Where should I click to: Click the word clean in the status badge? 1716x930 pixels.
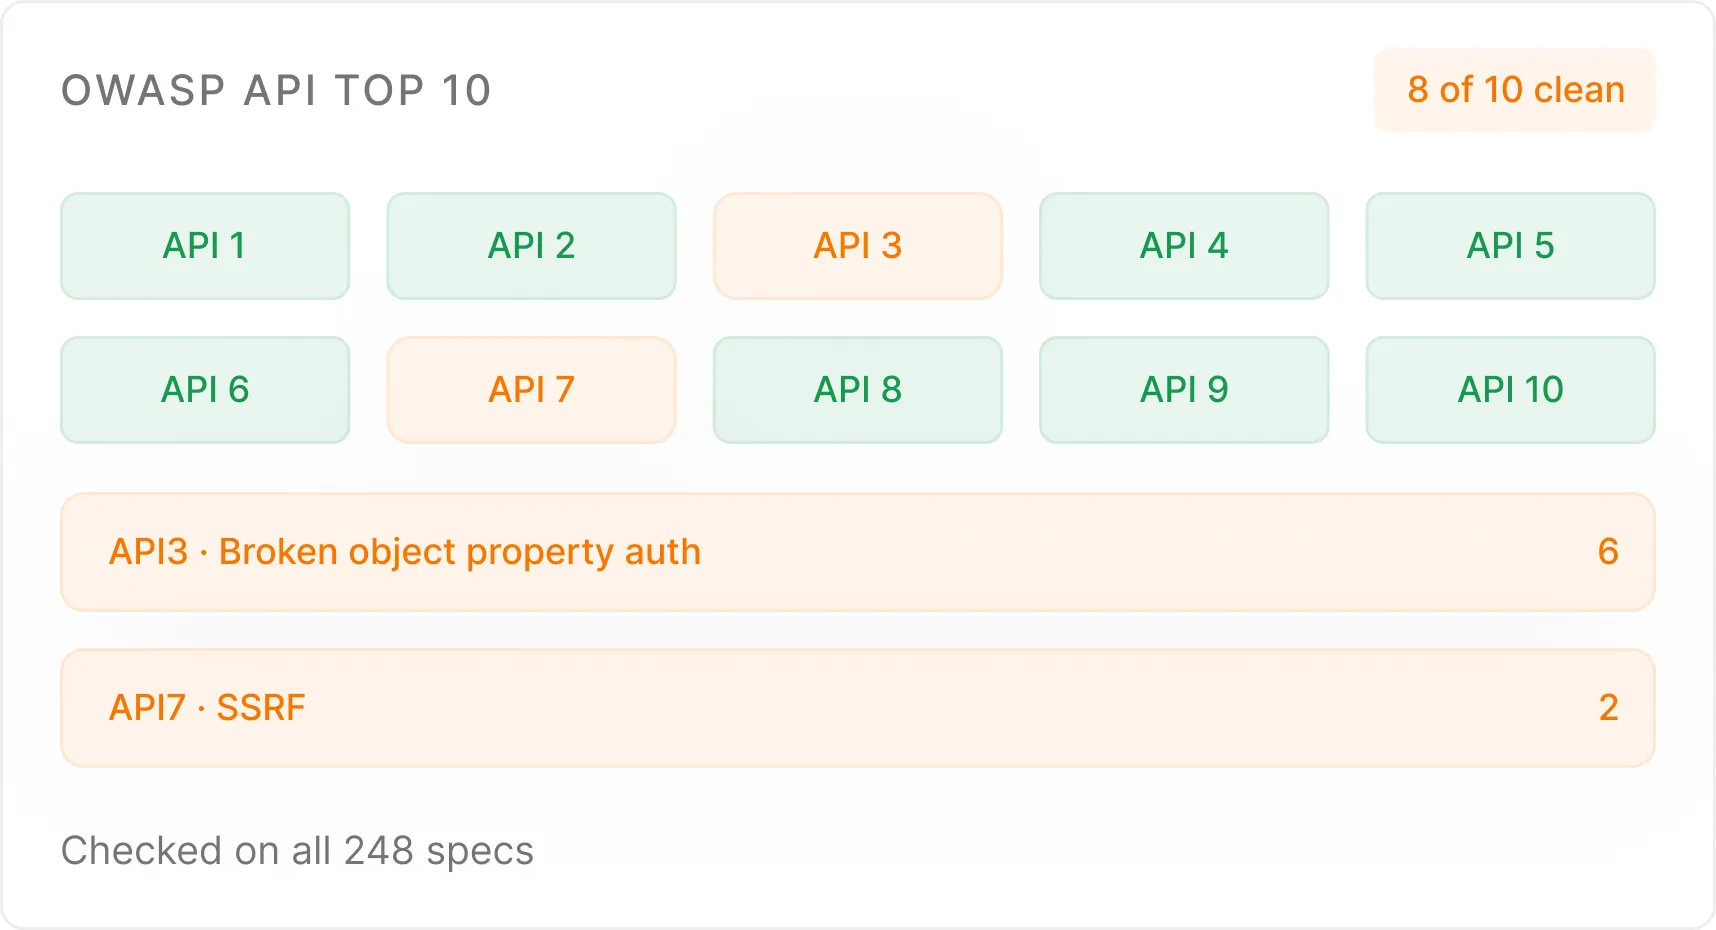(1579, 90)
